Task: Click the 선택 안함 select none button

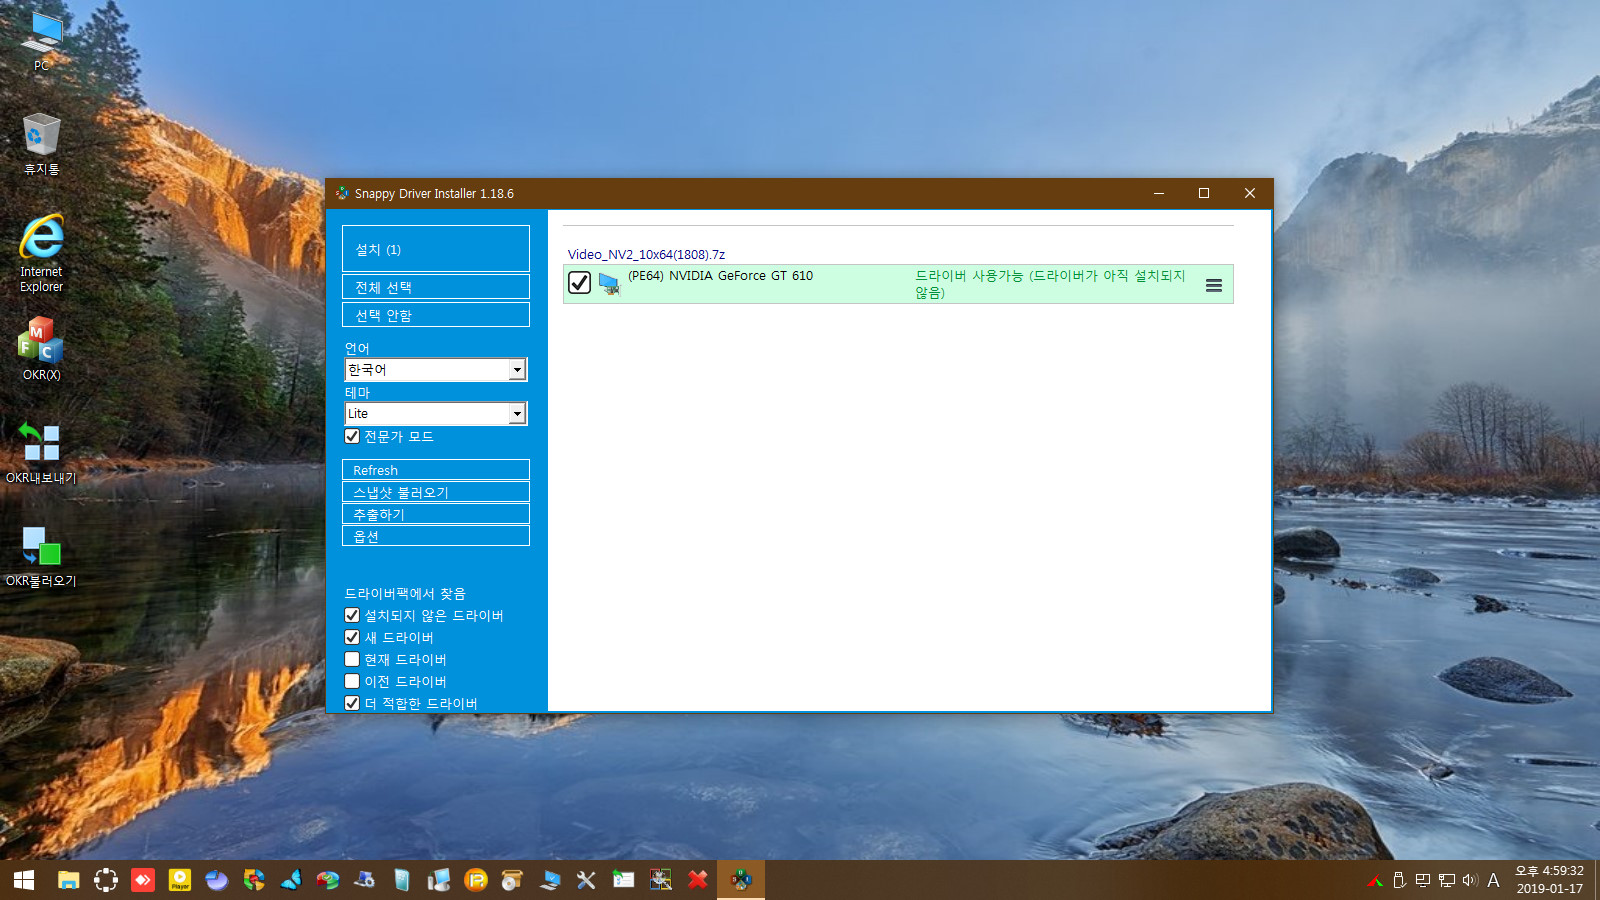Action: (435, 315)
